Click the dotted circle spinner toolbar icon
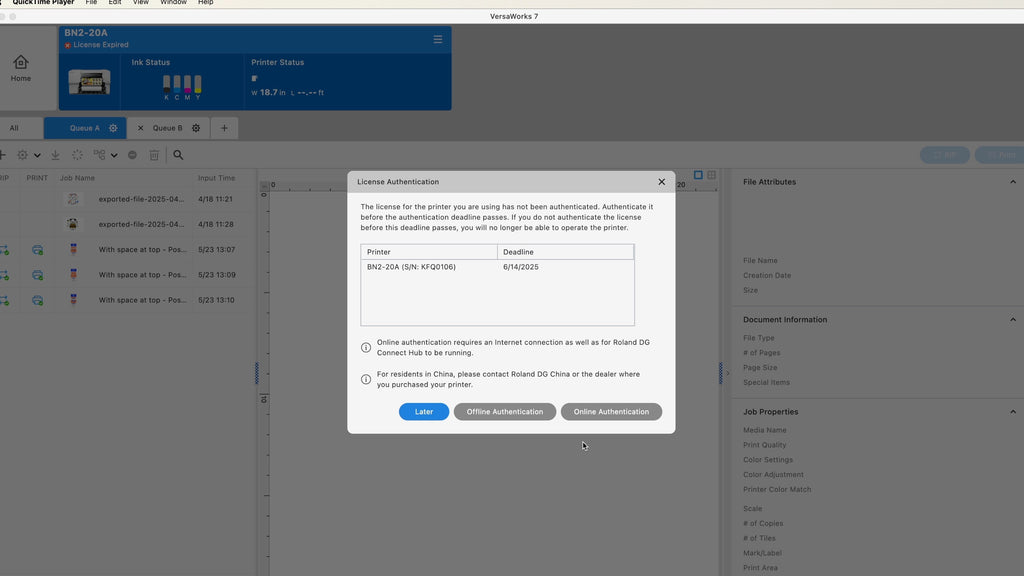This screenshot has height=576, width=1024. point(77,155)
